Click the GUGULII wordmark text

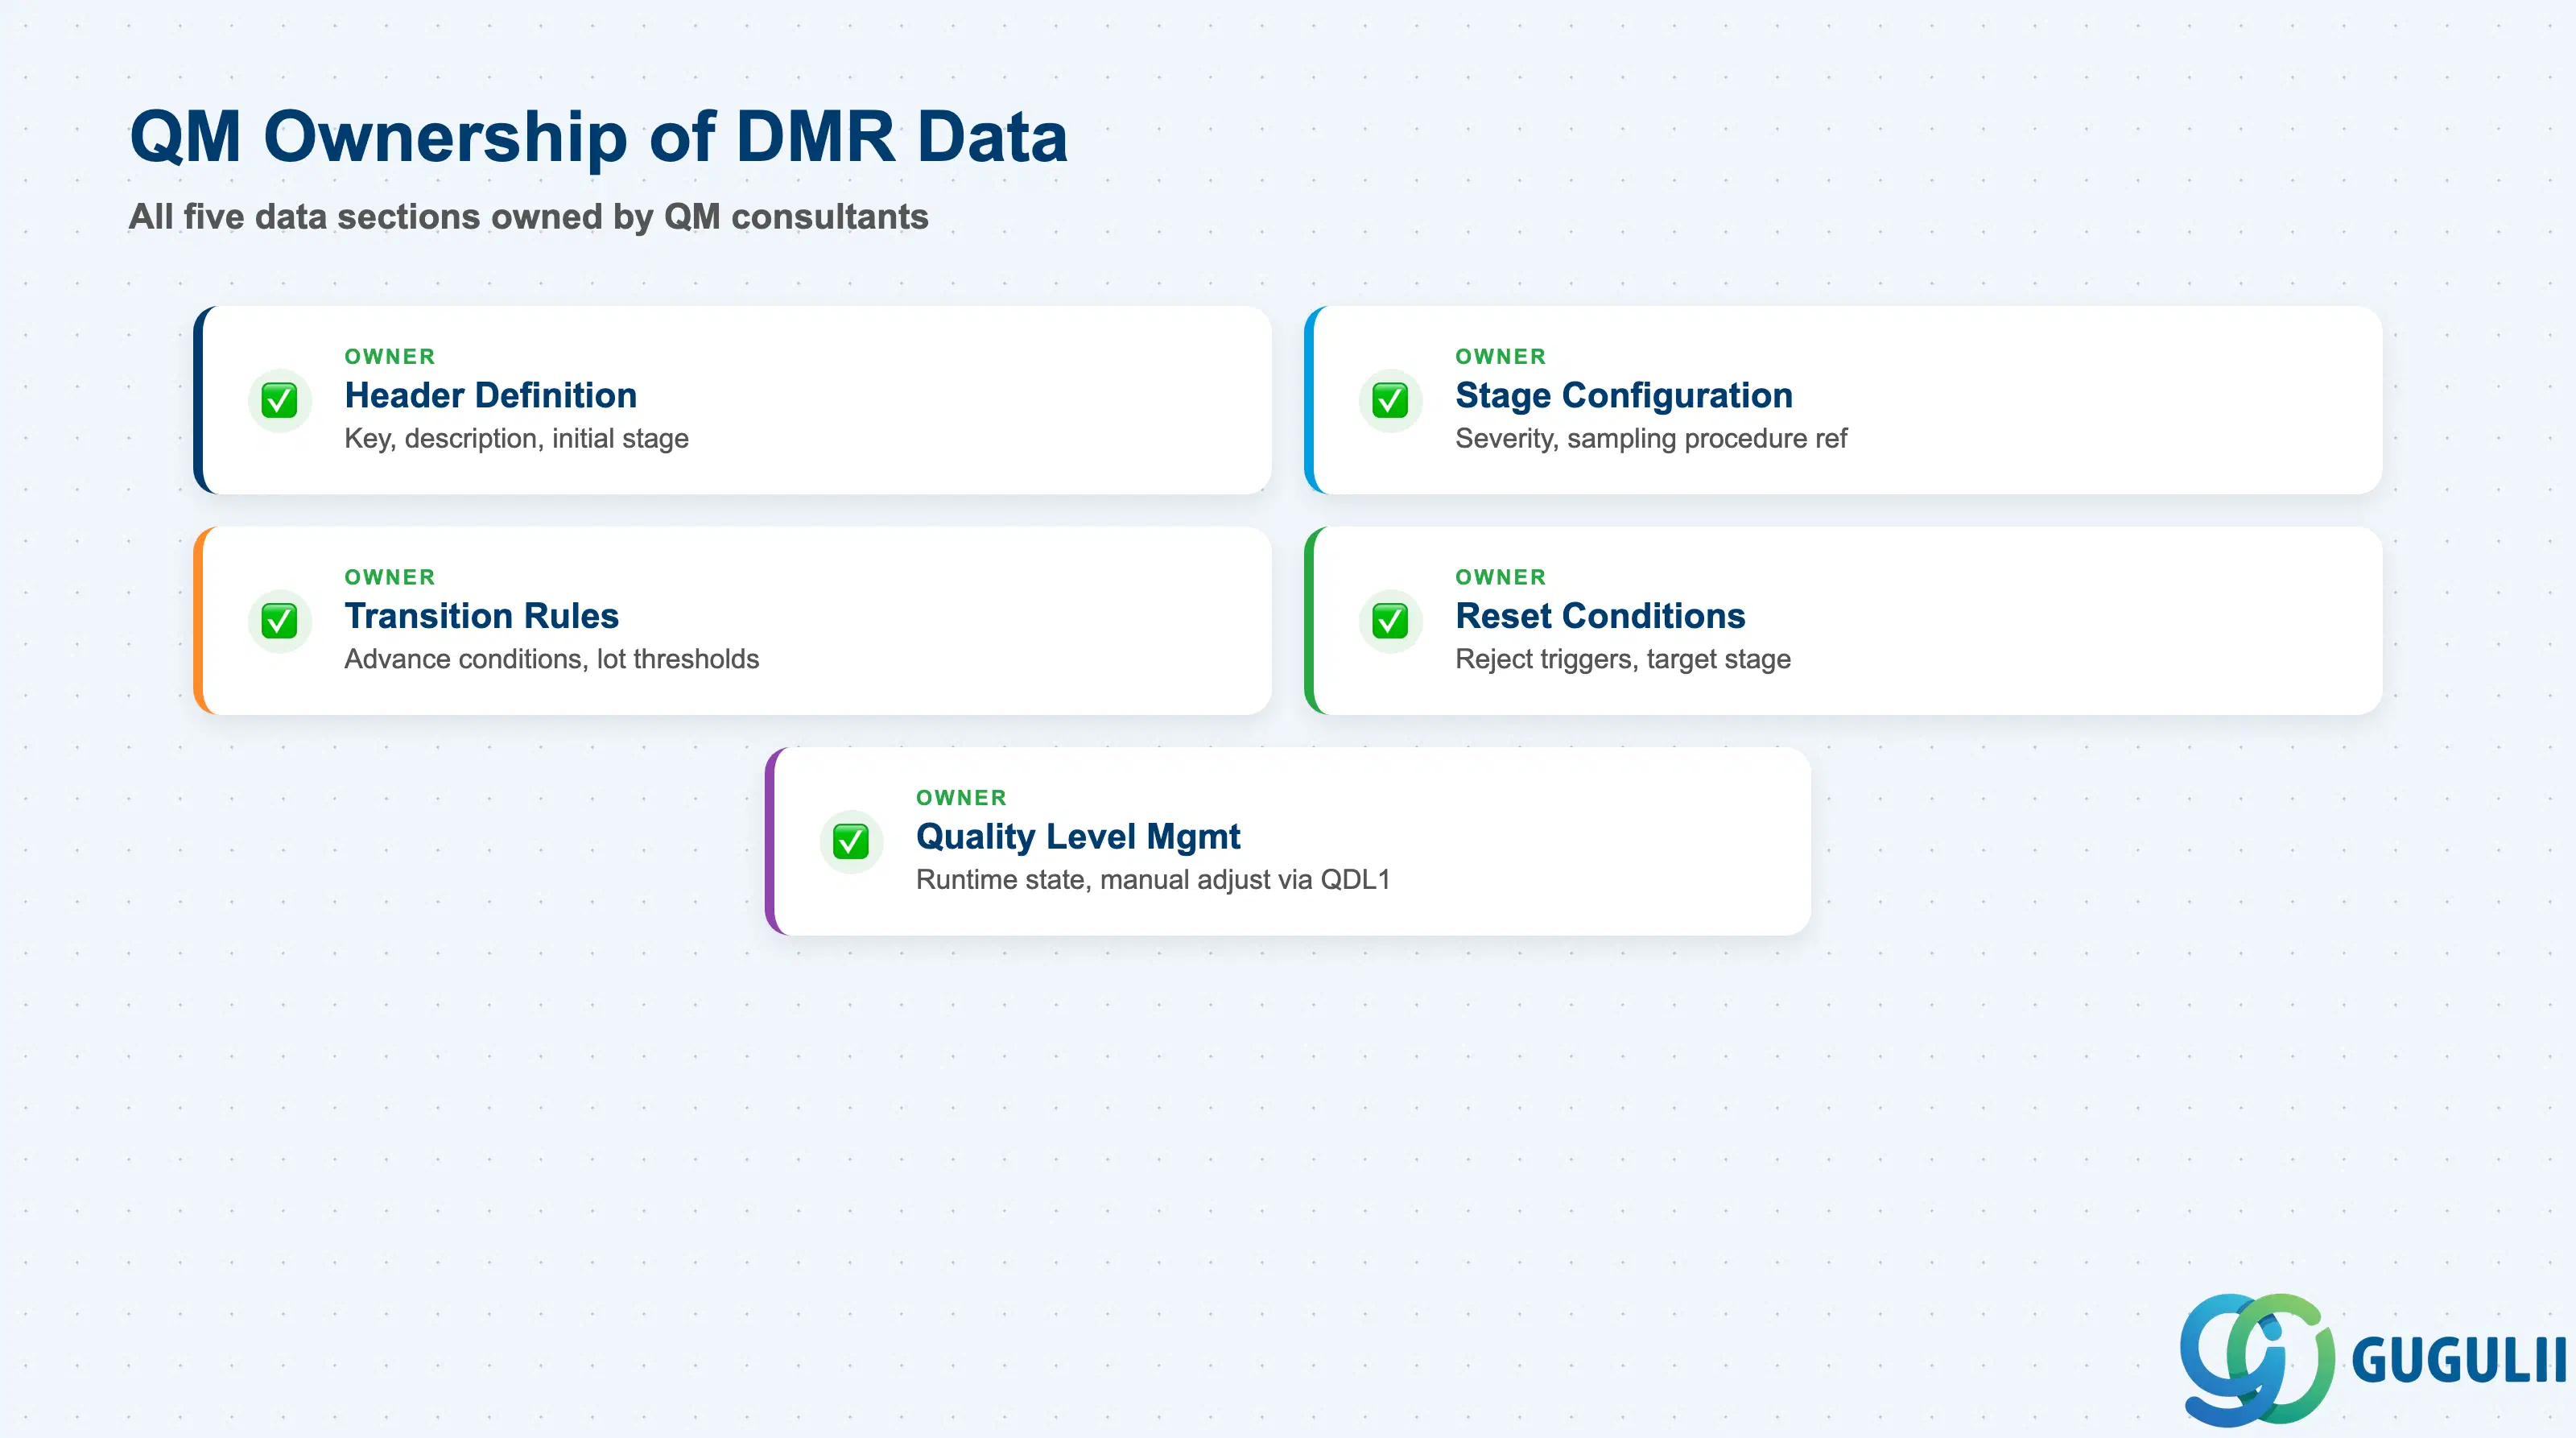2459,1361
